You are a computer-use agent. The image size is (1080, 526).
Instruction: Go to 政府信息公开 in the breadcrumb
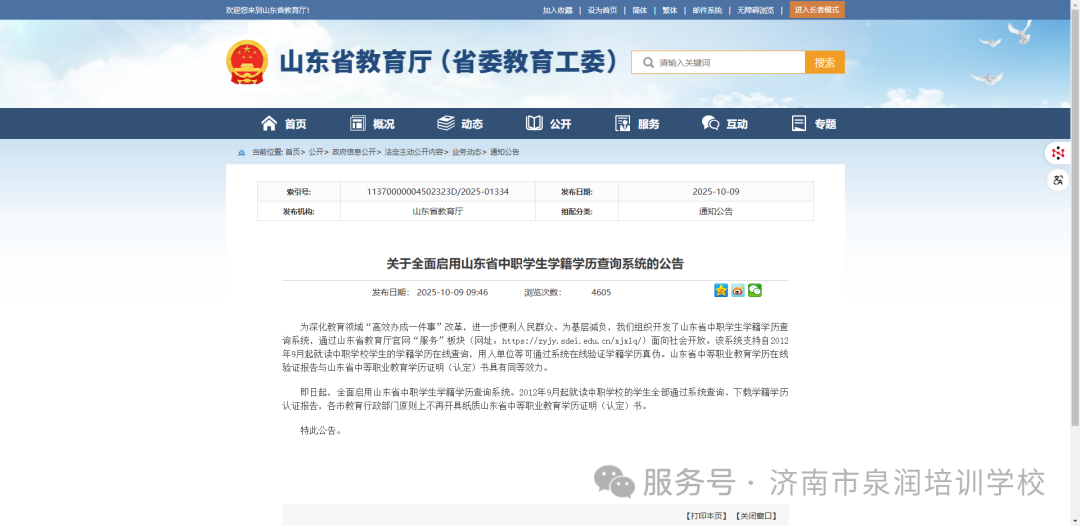coord(354,152)
